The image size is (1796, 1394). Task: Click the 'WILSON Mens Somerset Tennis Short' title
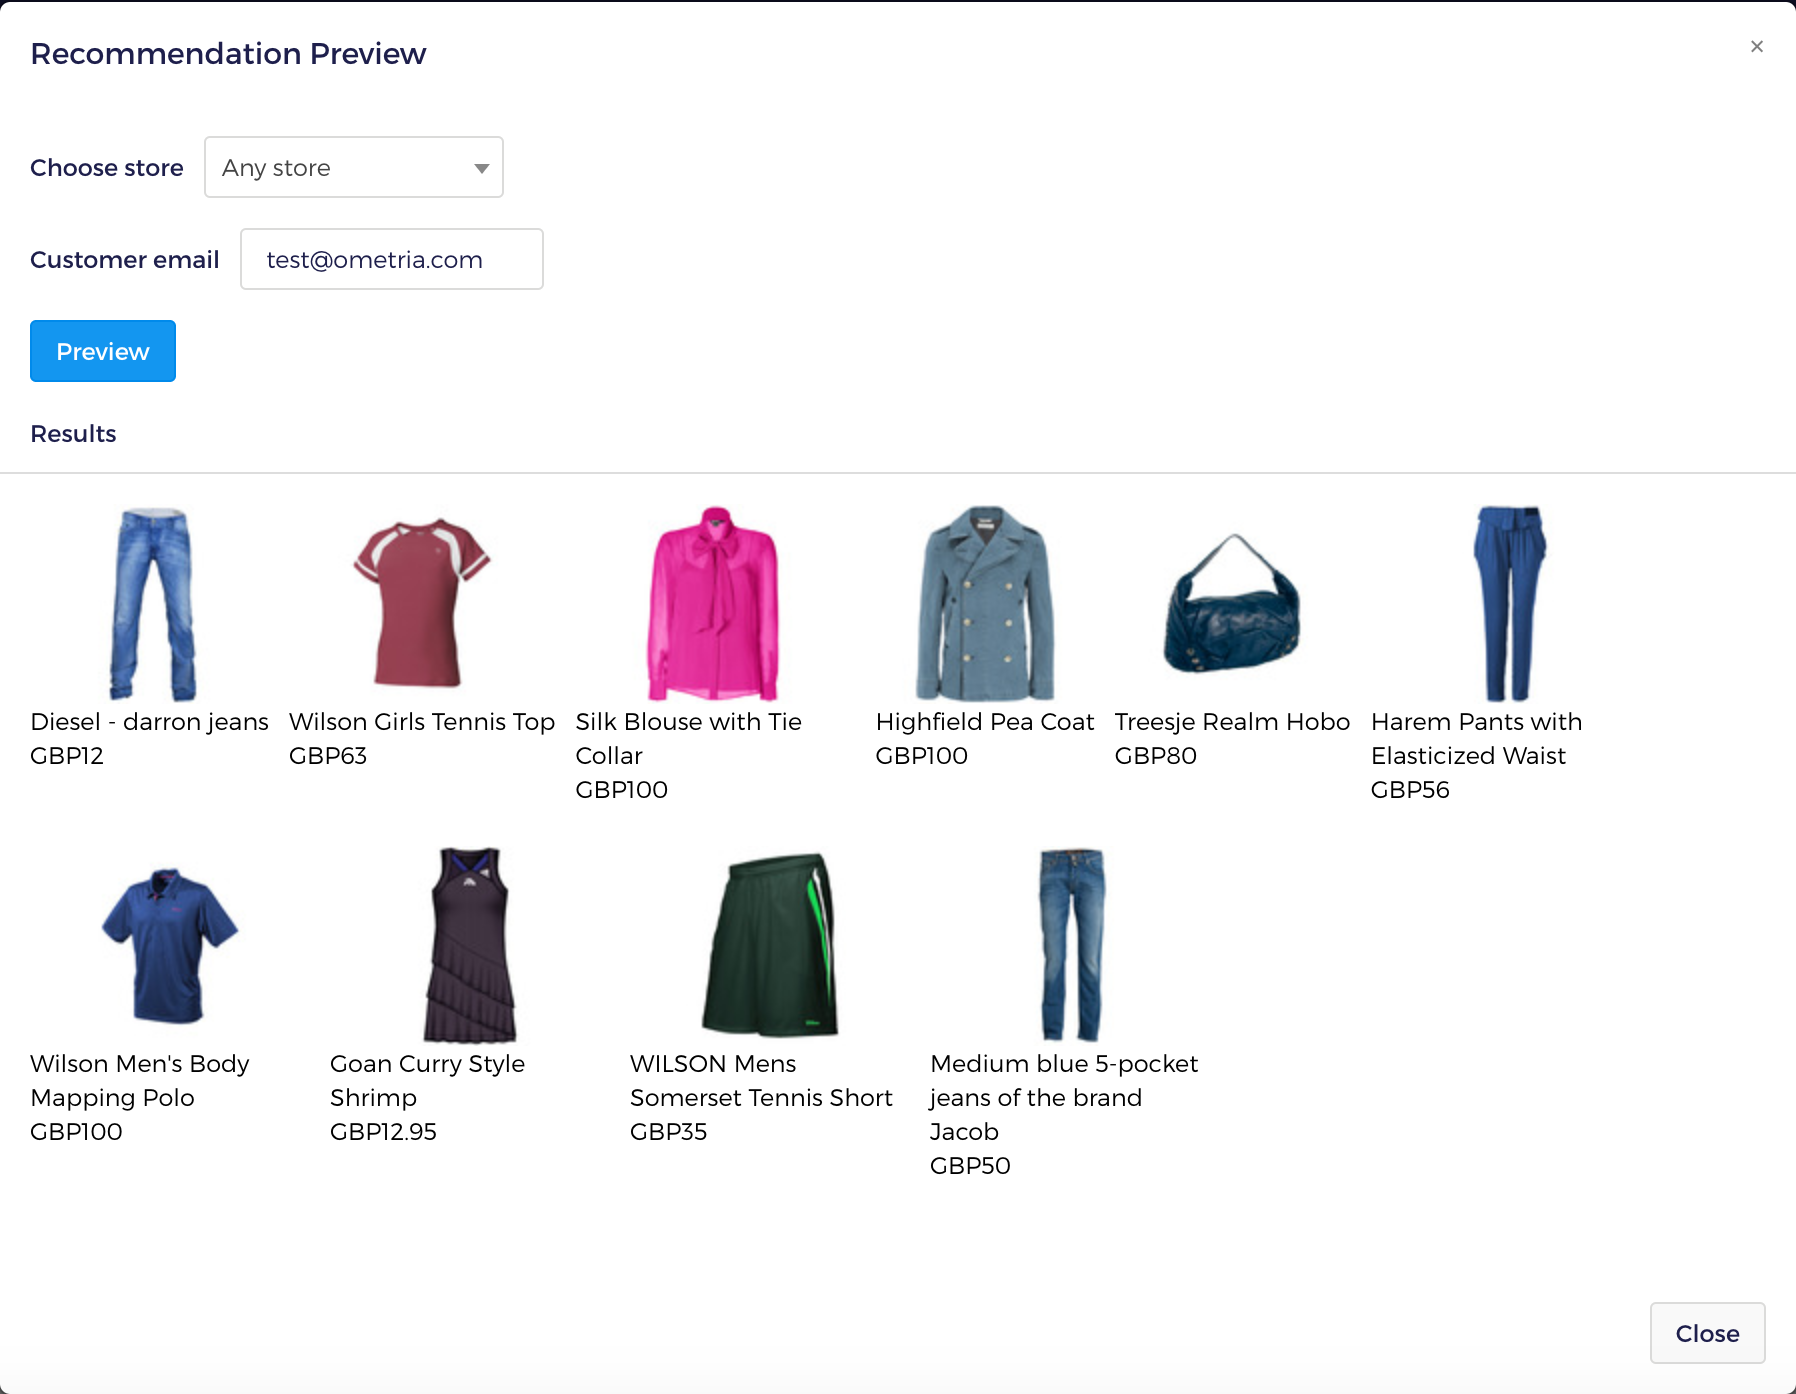tap(762, 1081)
